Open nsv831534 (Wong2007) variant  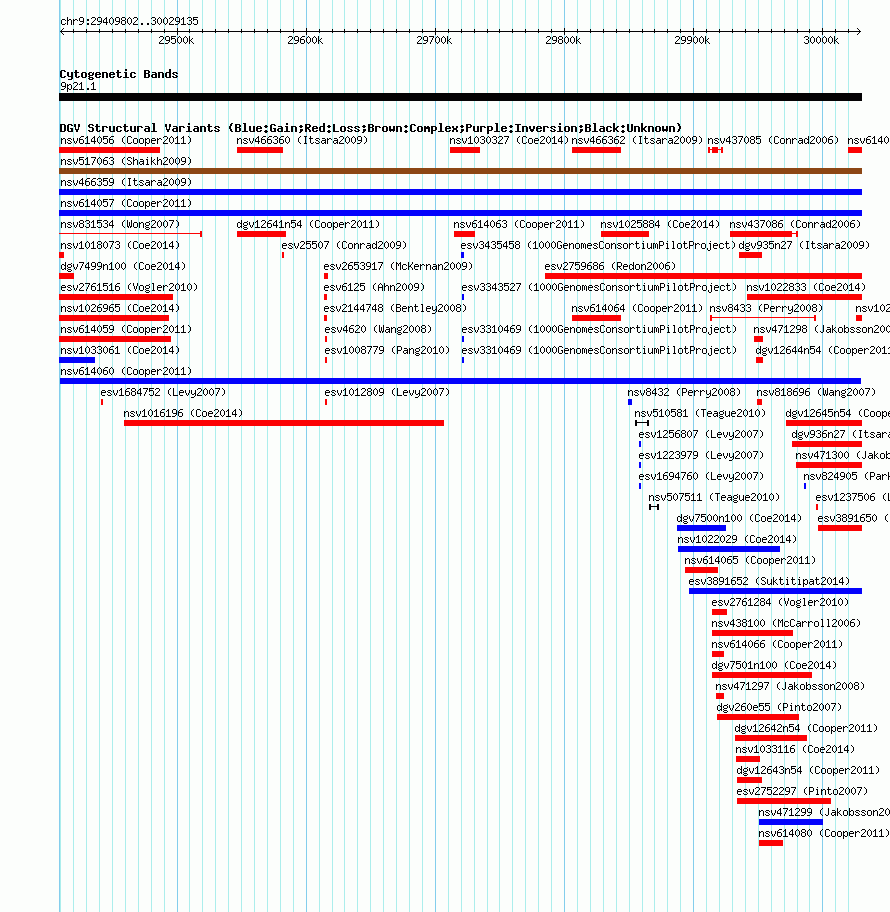120,224
